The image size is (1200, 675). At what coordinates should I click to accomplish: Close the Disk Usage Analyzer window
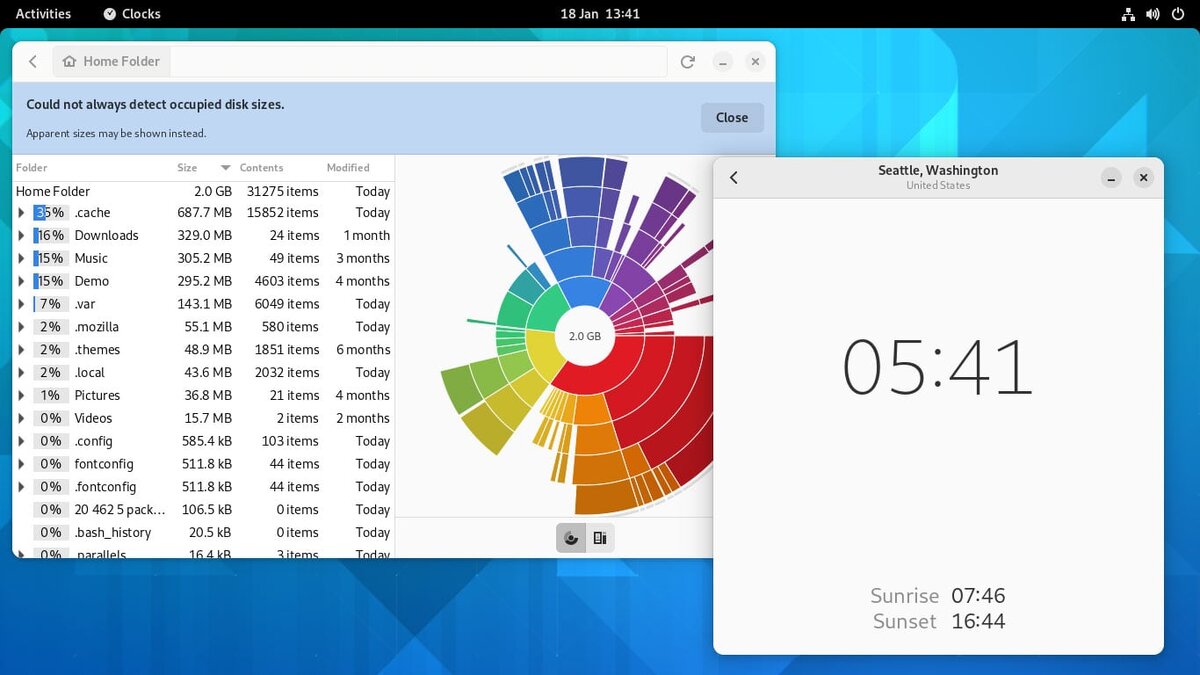pyautogui.click(x=756, y=62)
